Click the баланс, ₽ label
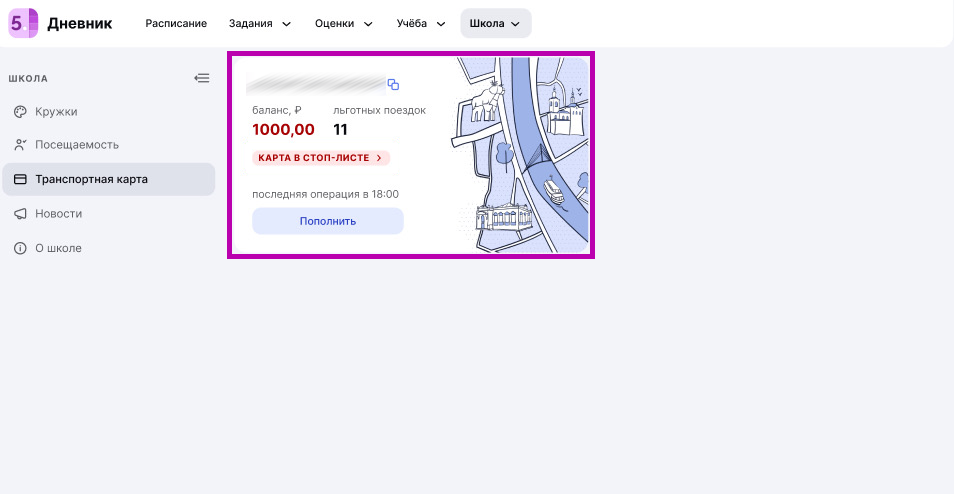The image size is (954, 494). click(277, 111)
